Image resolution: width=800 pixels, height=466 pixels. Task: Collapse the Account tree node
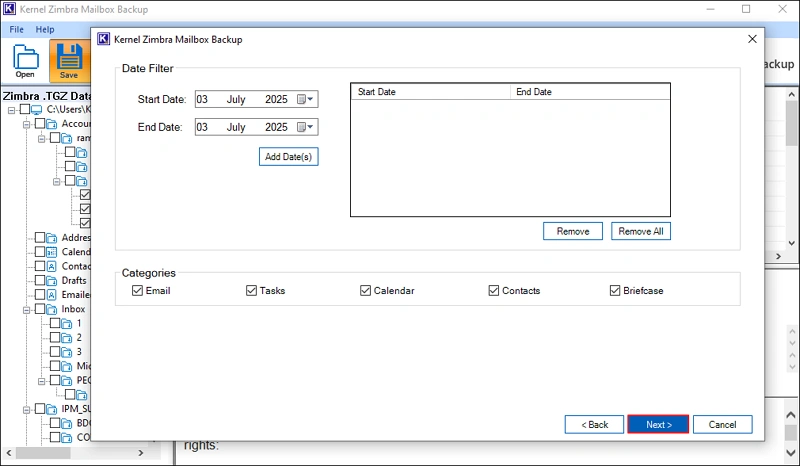27,124
